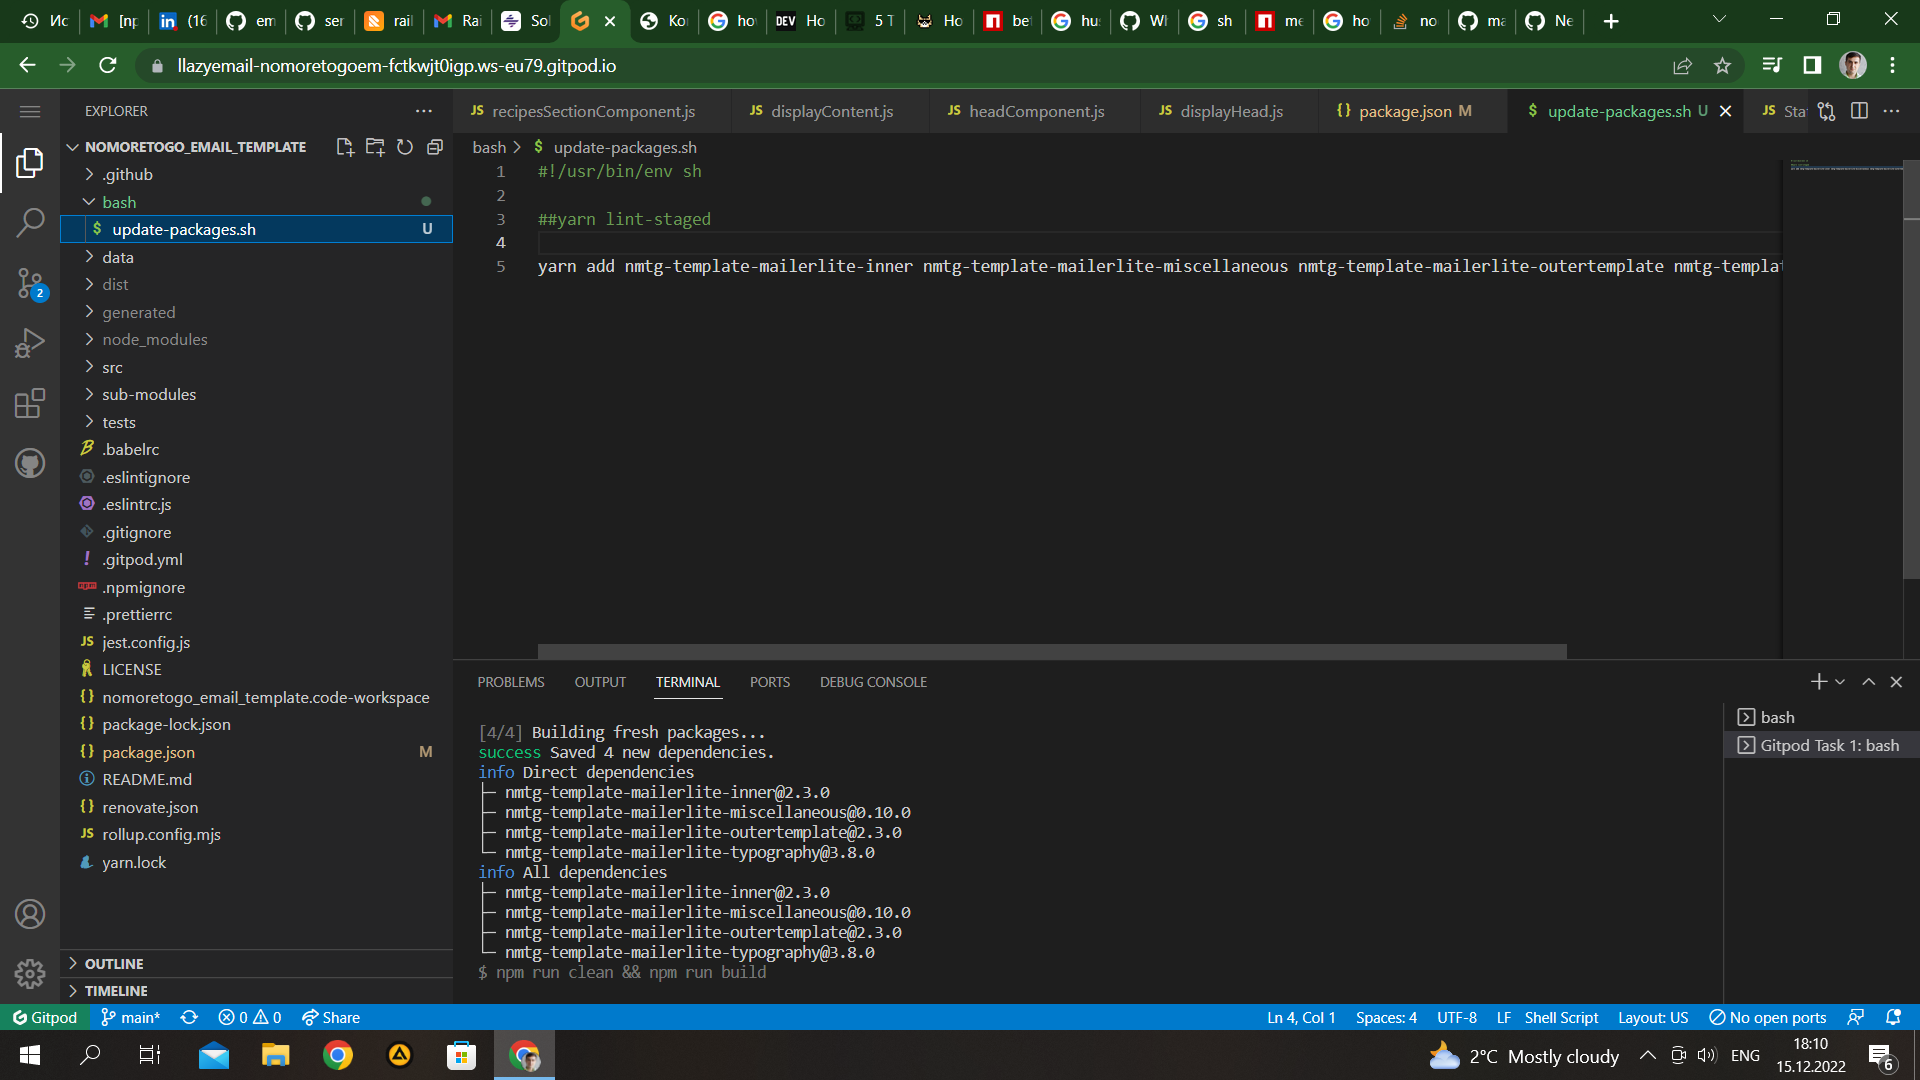Split the editor to the right
1920x1080 pixels.
pyautogui.click(x=1859, y=111)
